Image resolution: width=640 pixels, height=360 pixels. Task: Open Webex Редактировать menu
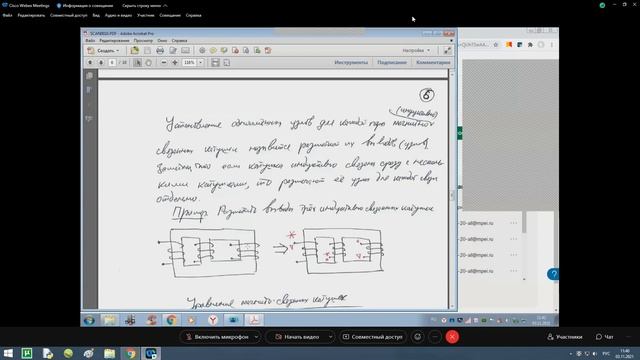31,15
